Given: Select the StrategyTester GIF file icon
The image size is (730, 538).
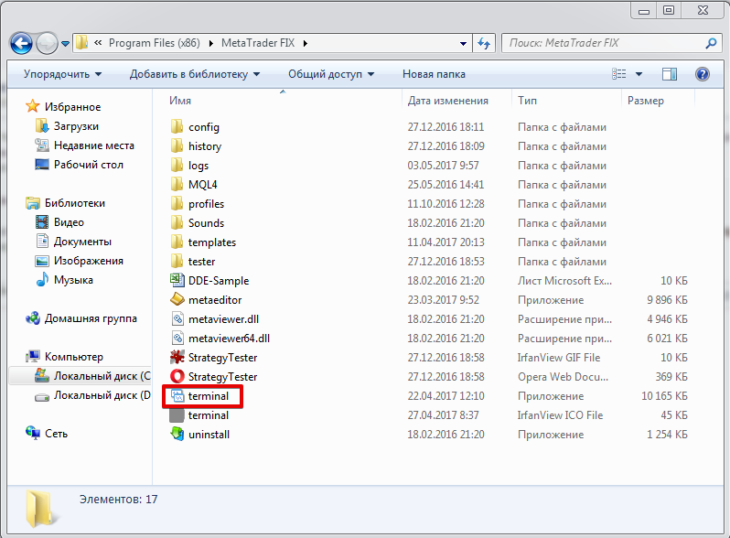Looking at the screenshot, I should pos(177,357).
